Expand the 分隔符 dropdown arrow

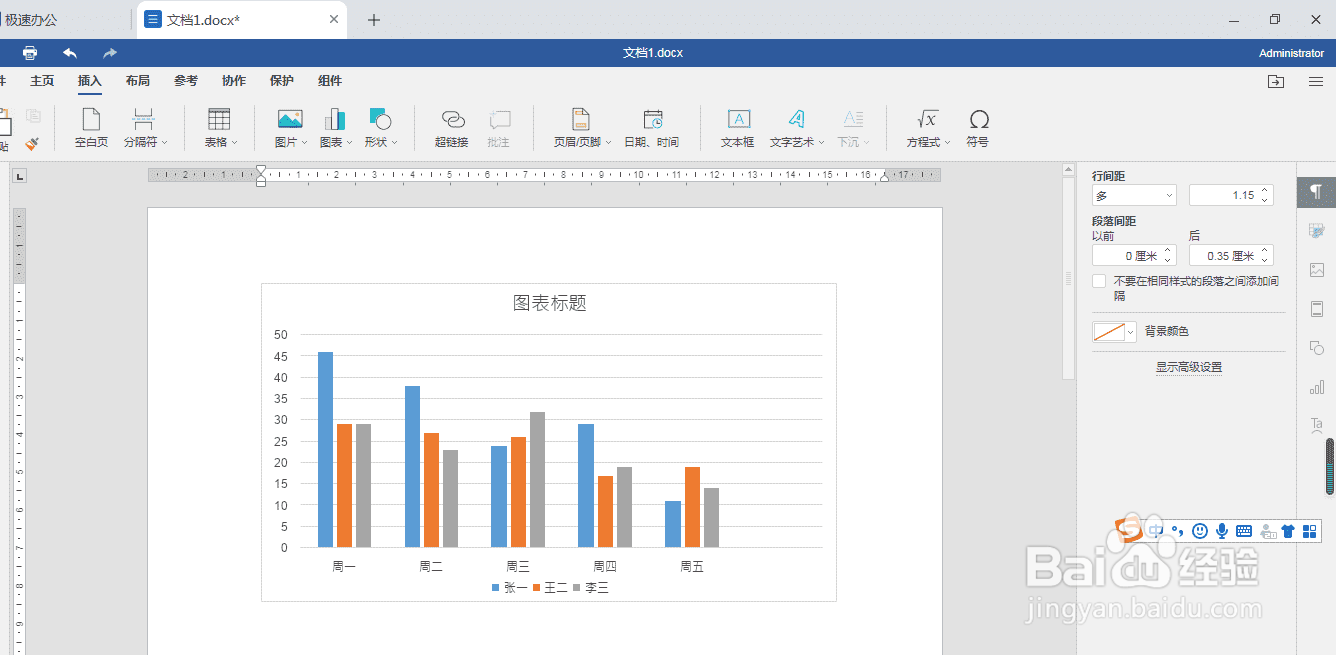click(165, 143)
